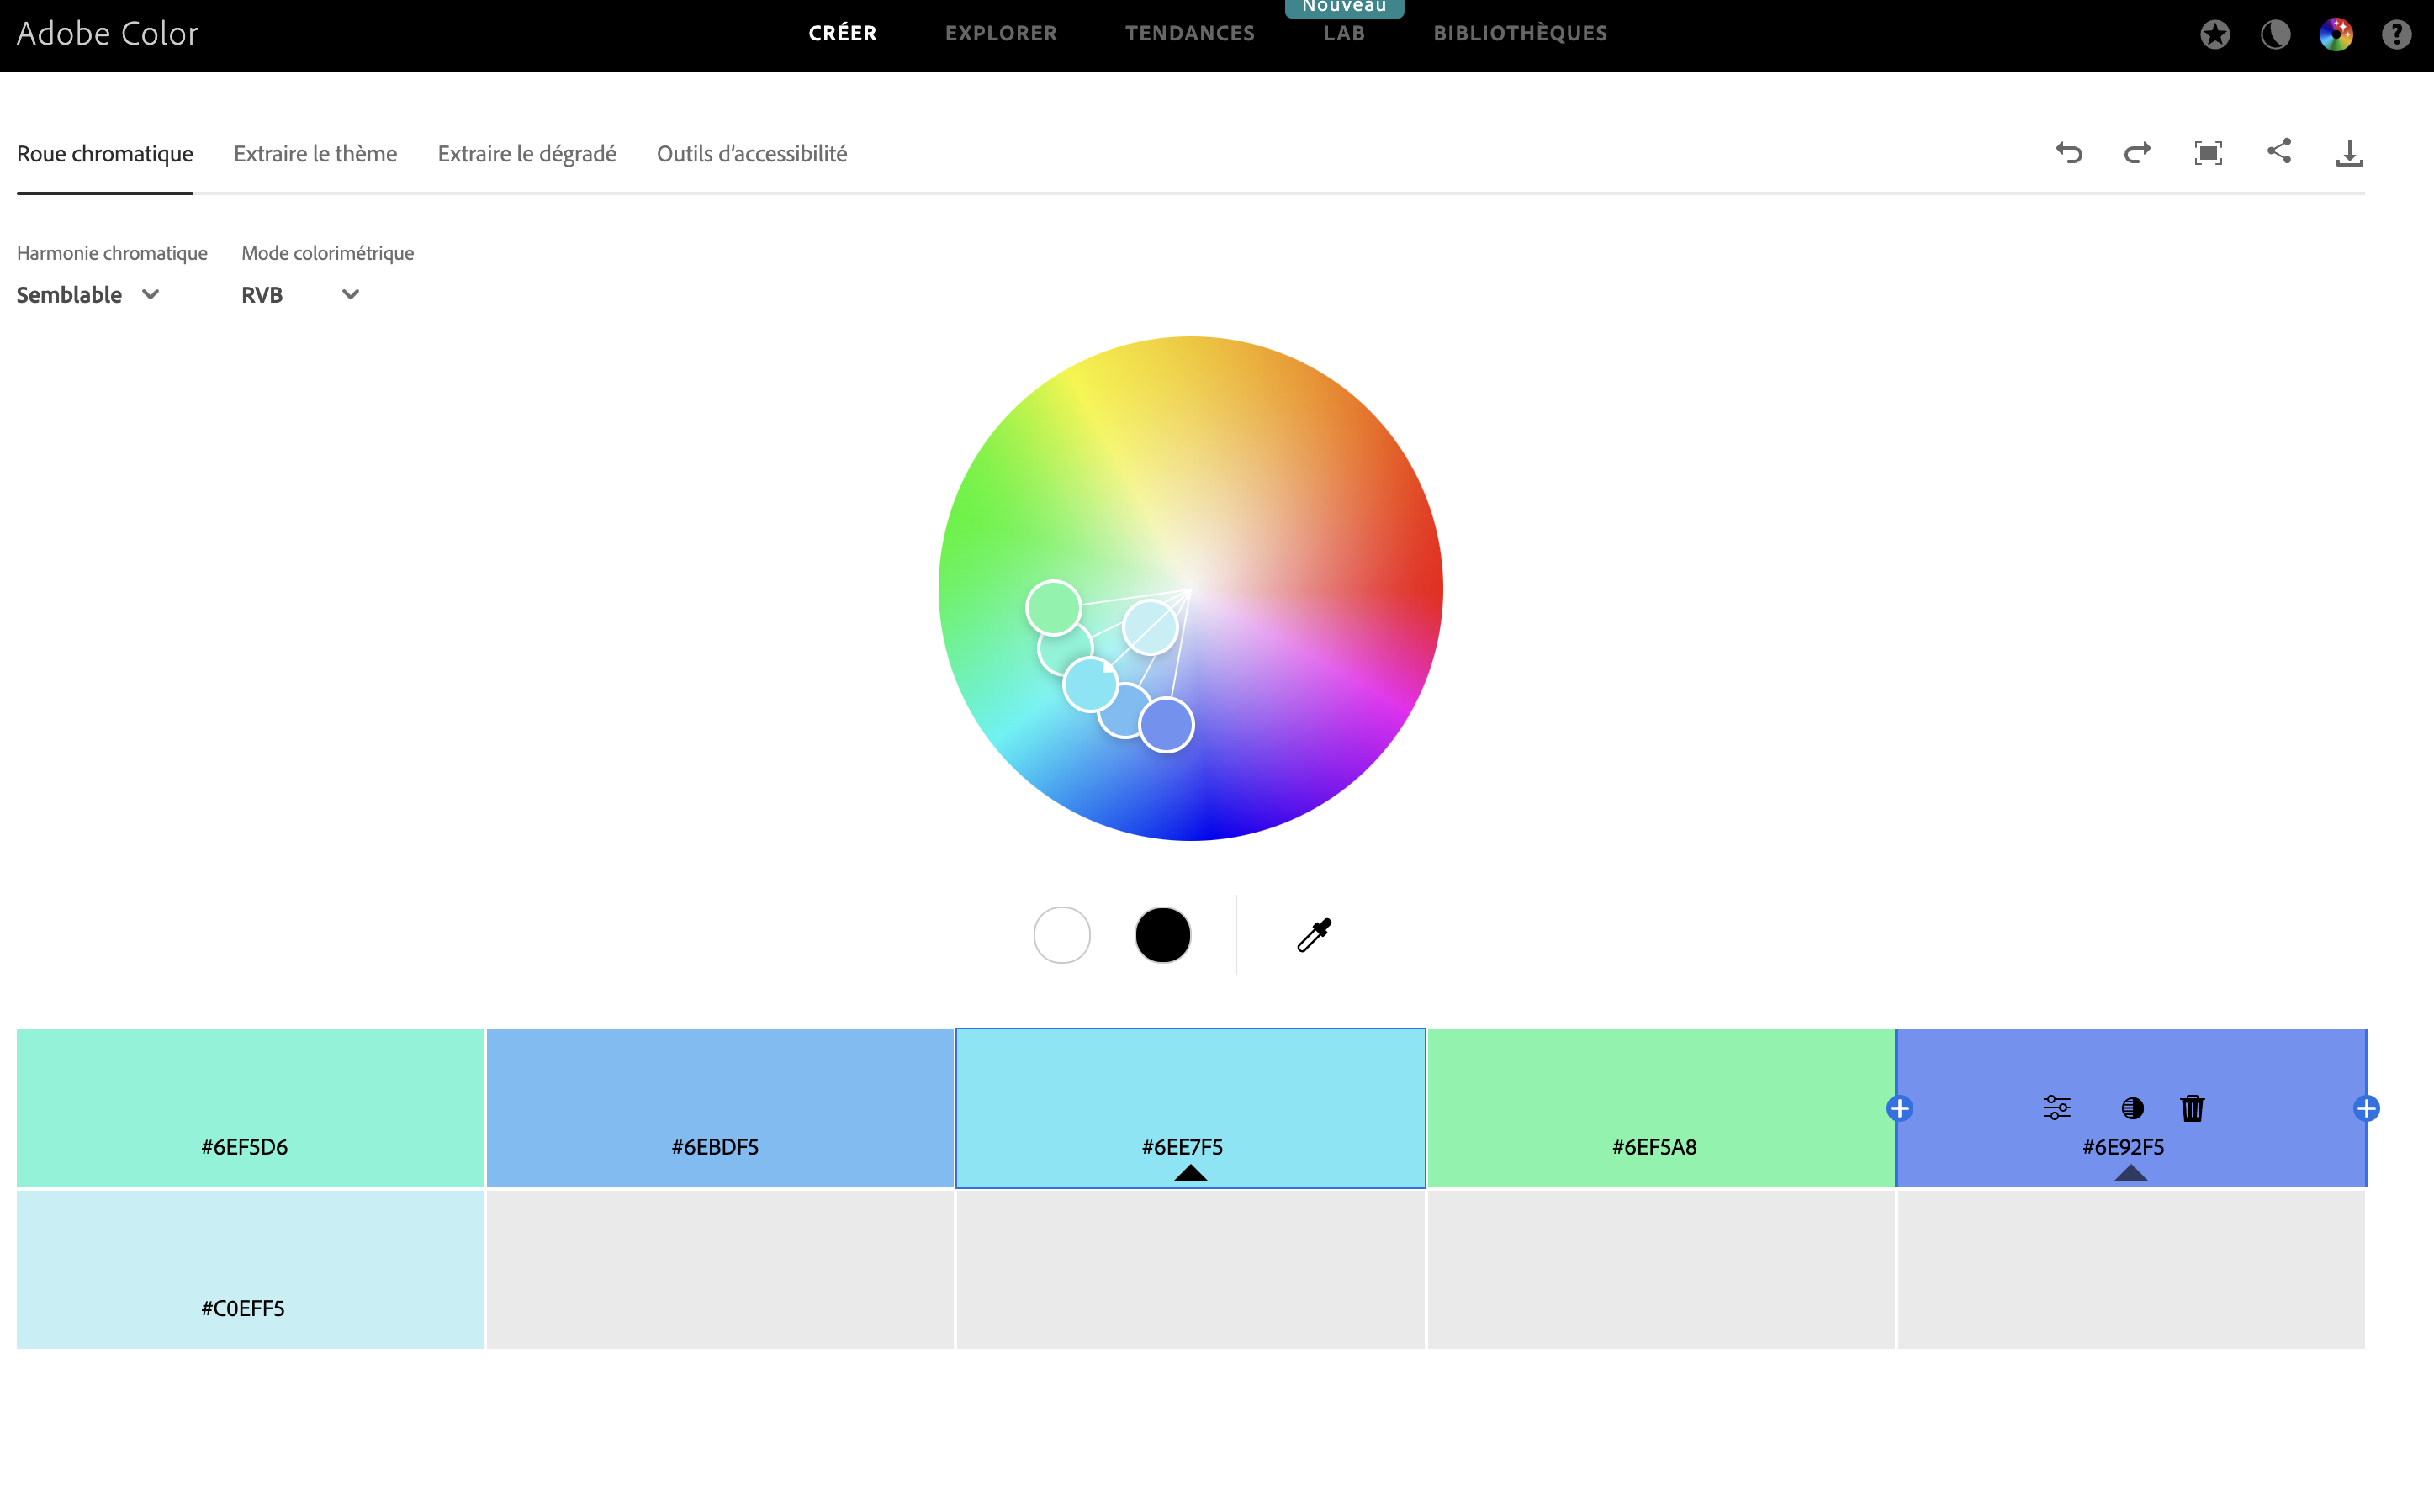Viewport: 2434px width, 1512px height.
Task: Select the black background circle
Action: click(1162, 935)
